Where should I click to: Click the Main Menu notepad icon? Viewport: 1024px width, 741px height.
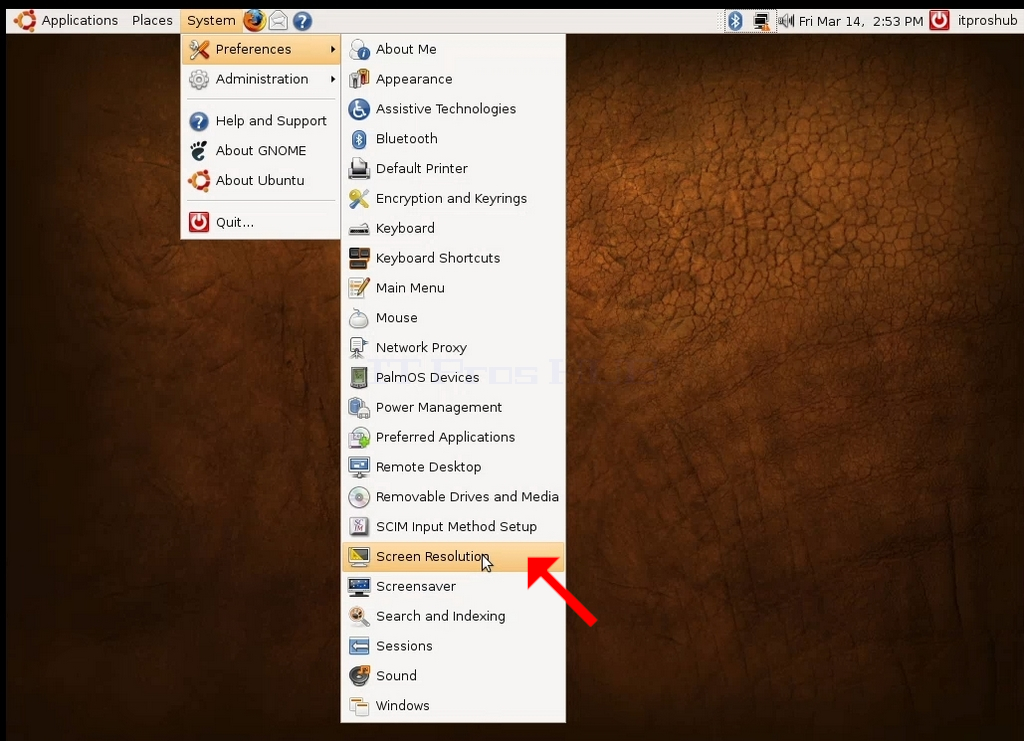coord(359,288)
